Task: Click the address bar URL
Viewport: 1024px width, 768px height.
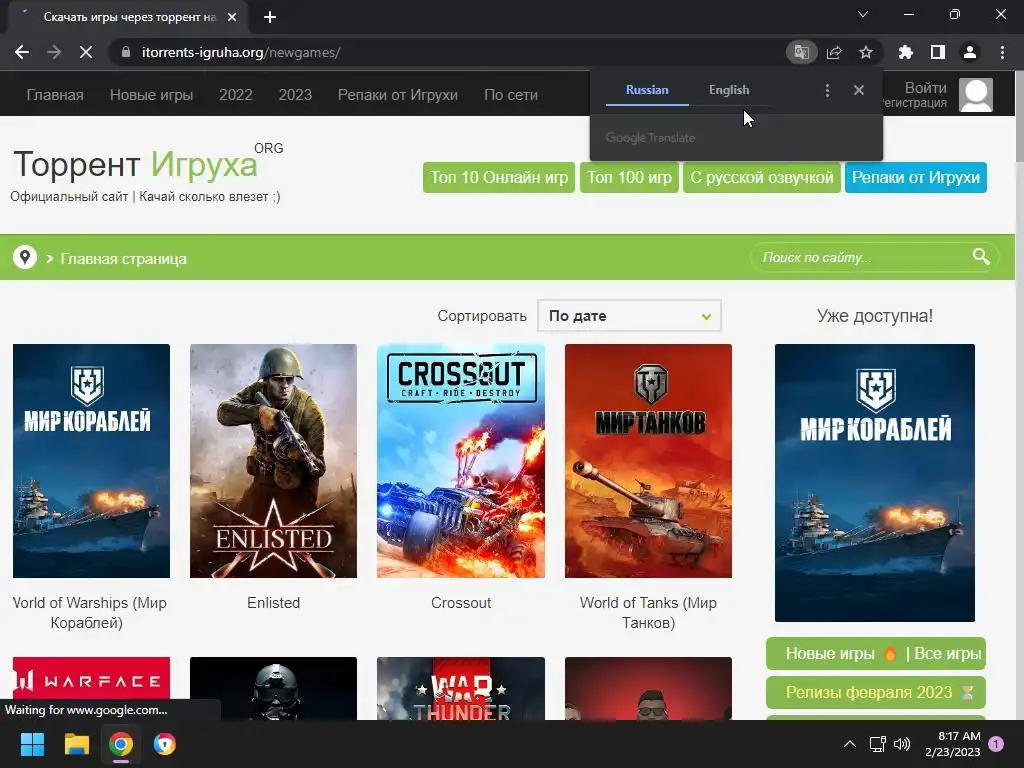Action: (x=241, y=52)
